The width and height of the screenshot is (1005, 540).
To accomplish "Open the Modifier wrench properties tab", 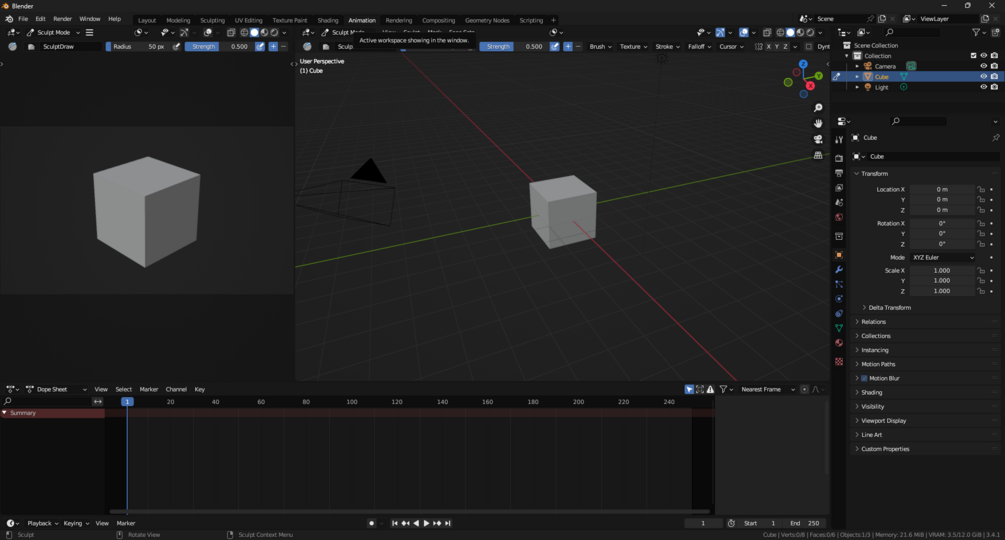I will 839,270.
